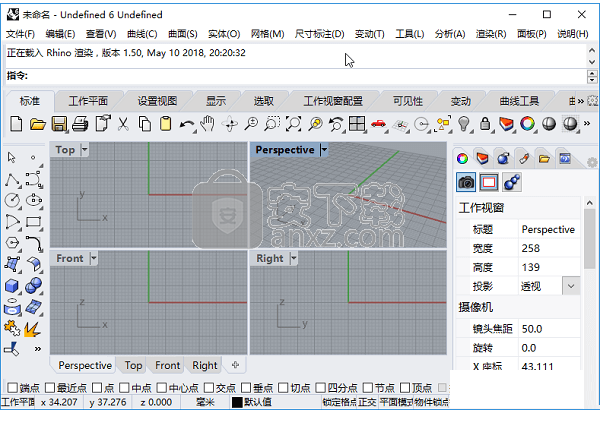The image size is (601, 421).
Task: Click the camera icon in properties panel
Action: pyautogui.click(x=466, y=182)
